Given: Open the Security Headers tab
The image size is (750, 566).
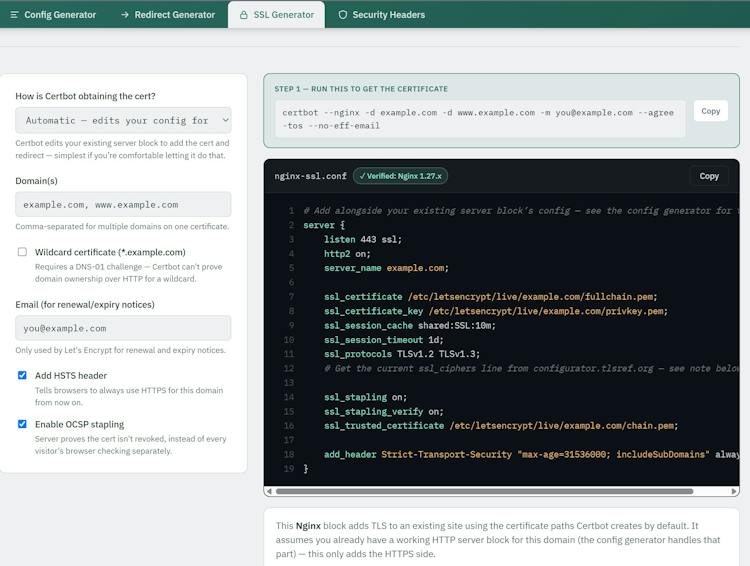Looking at the screenshot, I should [x=382, y=15].
